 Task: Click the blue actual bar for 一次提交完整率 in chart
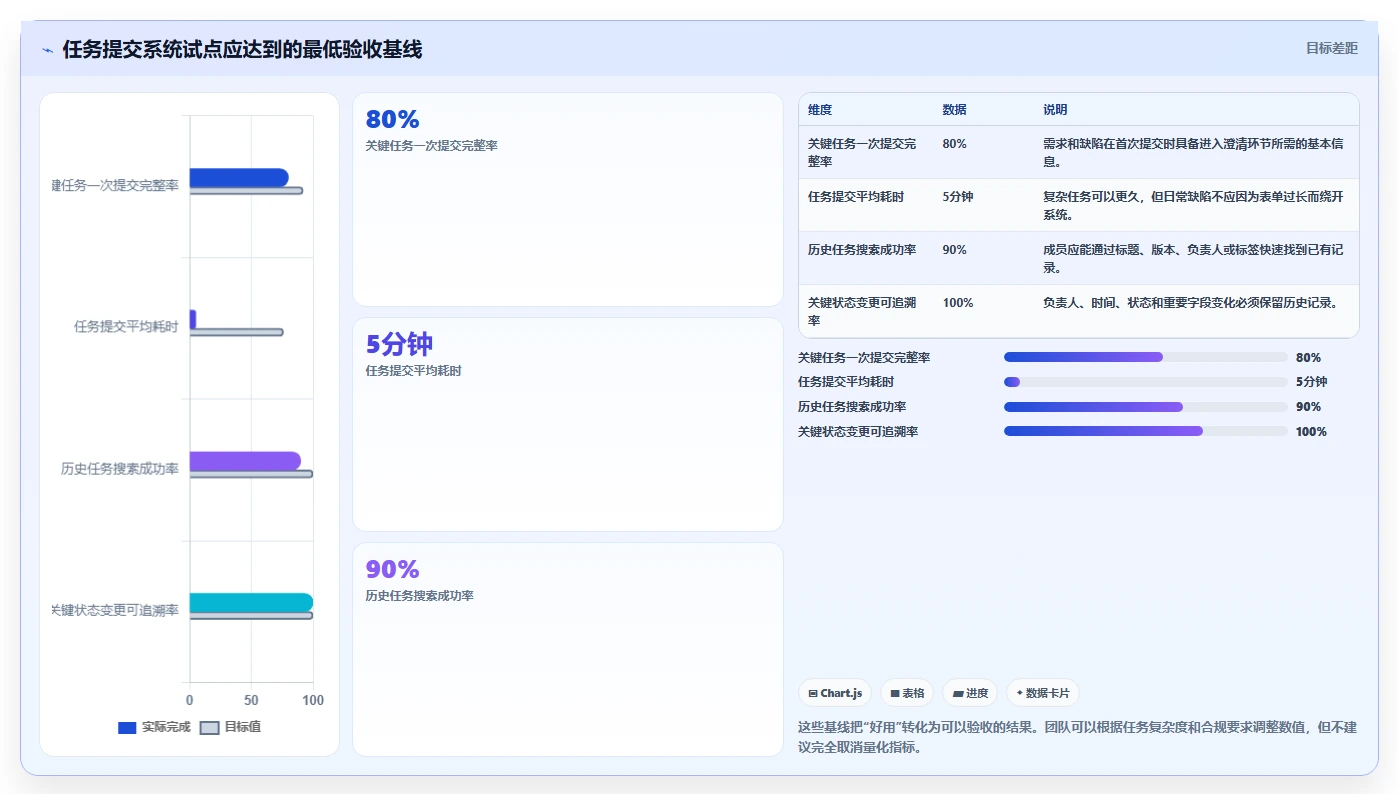(239, 177)
